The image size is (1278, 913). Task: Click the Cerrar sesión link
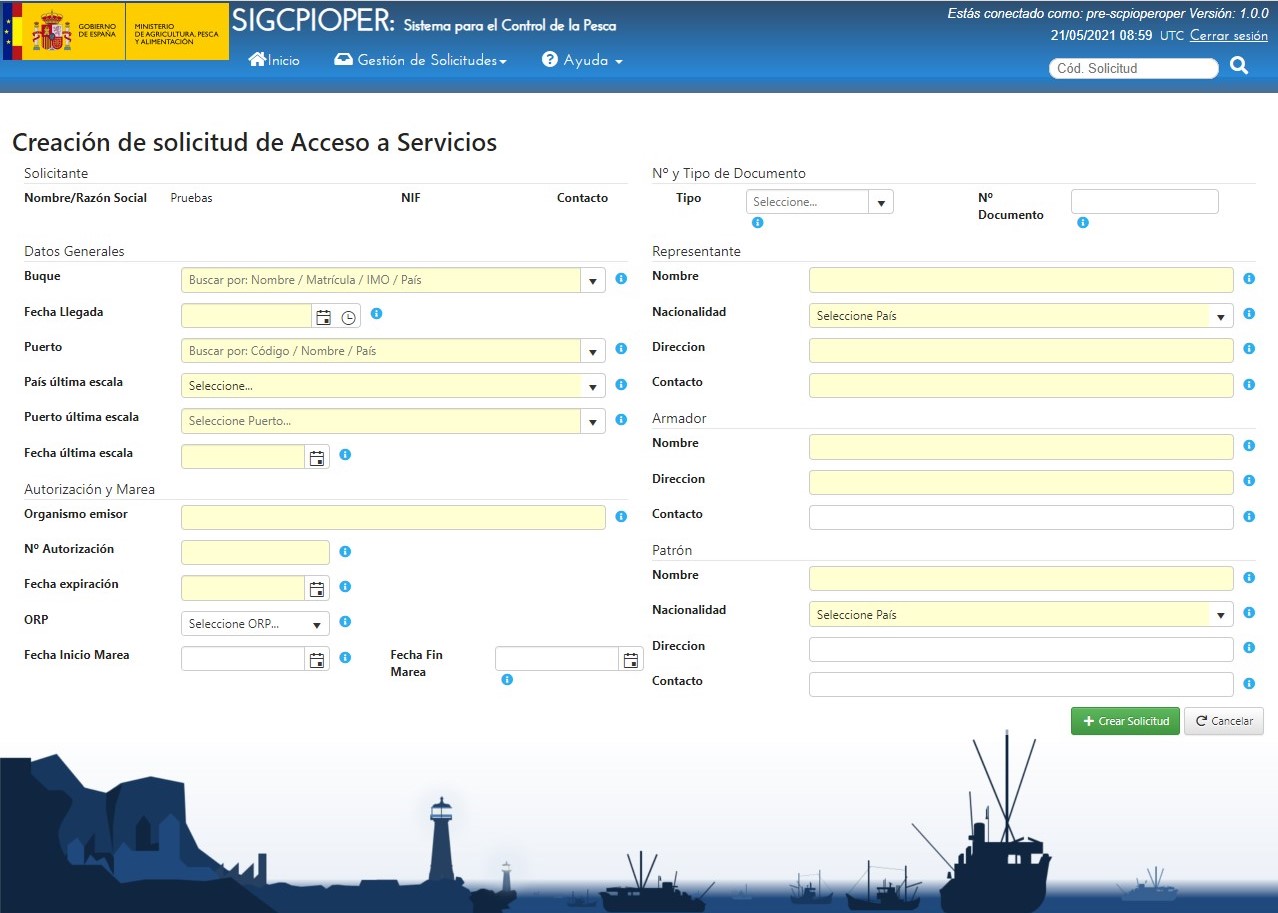(x=1228, y=36)
